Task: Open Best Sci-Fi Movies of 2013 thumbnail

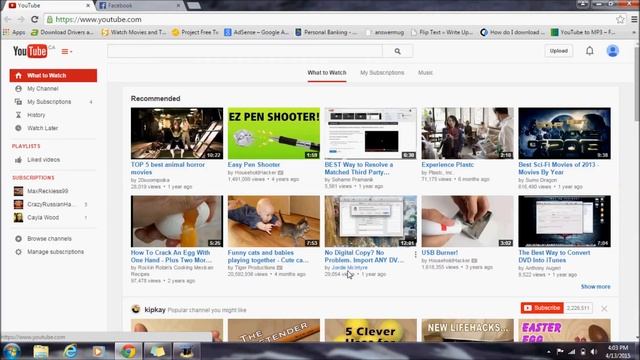Action: point(564,133)
